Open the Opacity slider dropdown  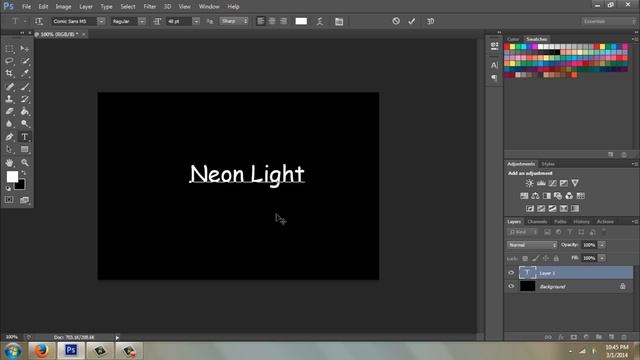pyautogui.click(x=602, y=245)
